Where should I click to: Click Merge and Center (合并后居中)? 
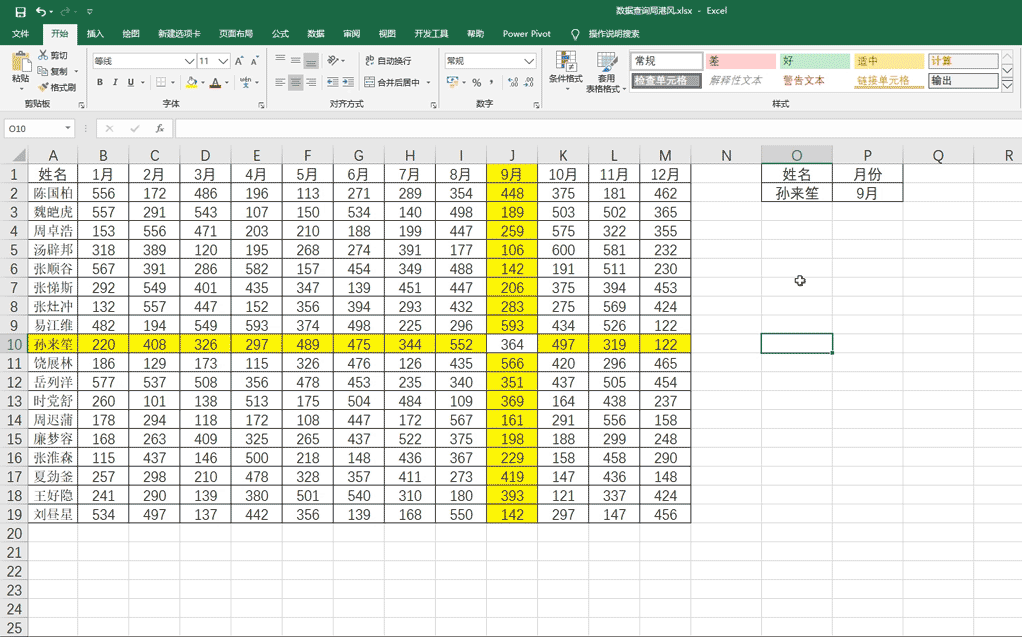[392, 82]
